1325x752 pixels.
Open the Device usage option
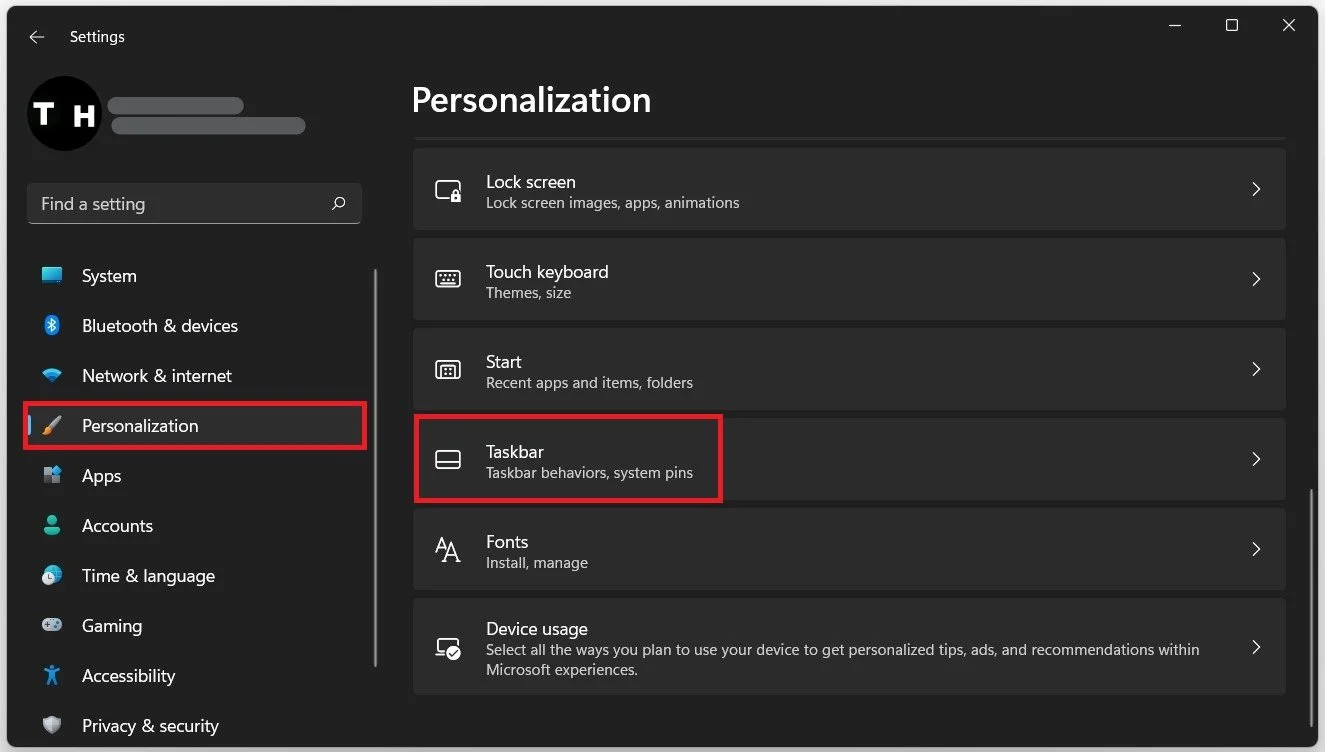point(849,647)
